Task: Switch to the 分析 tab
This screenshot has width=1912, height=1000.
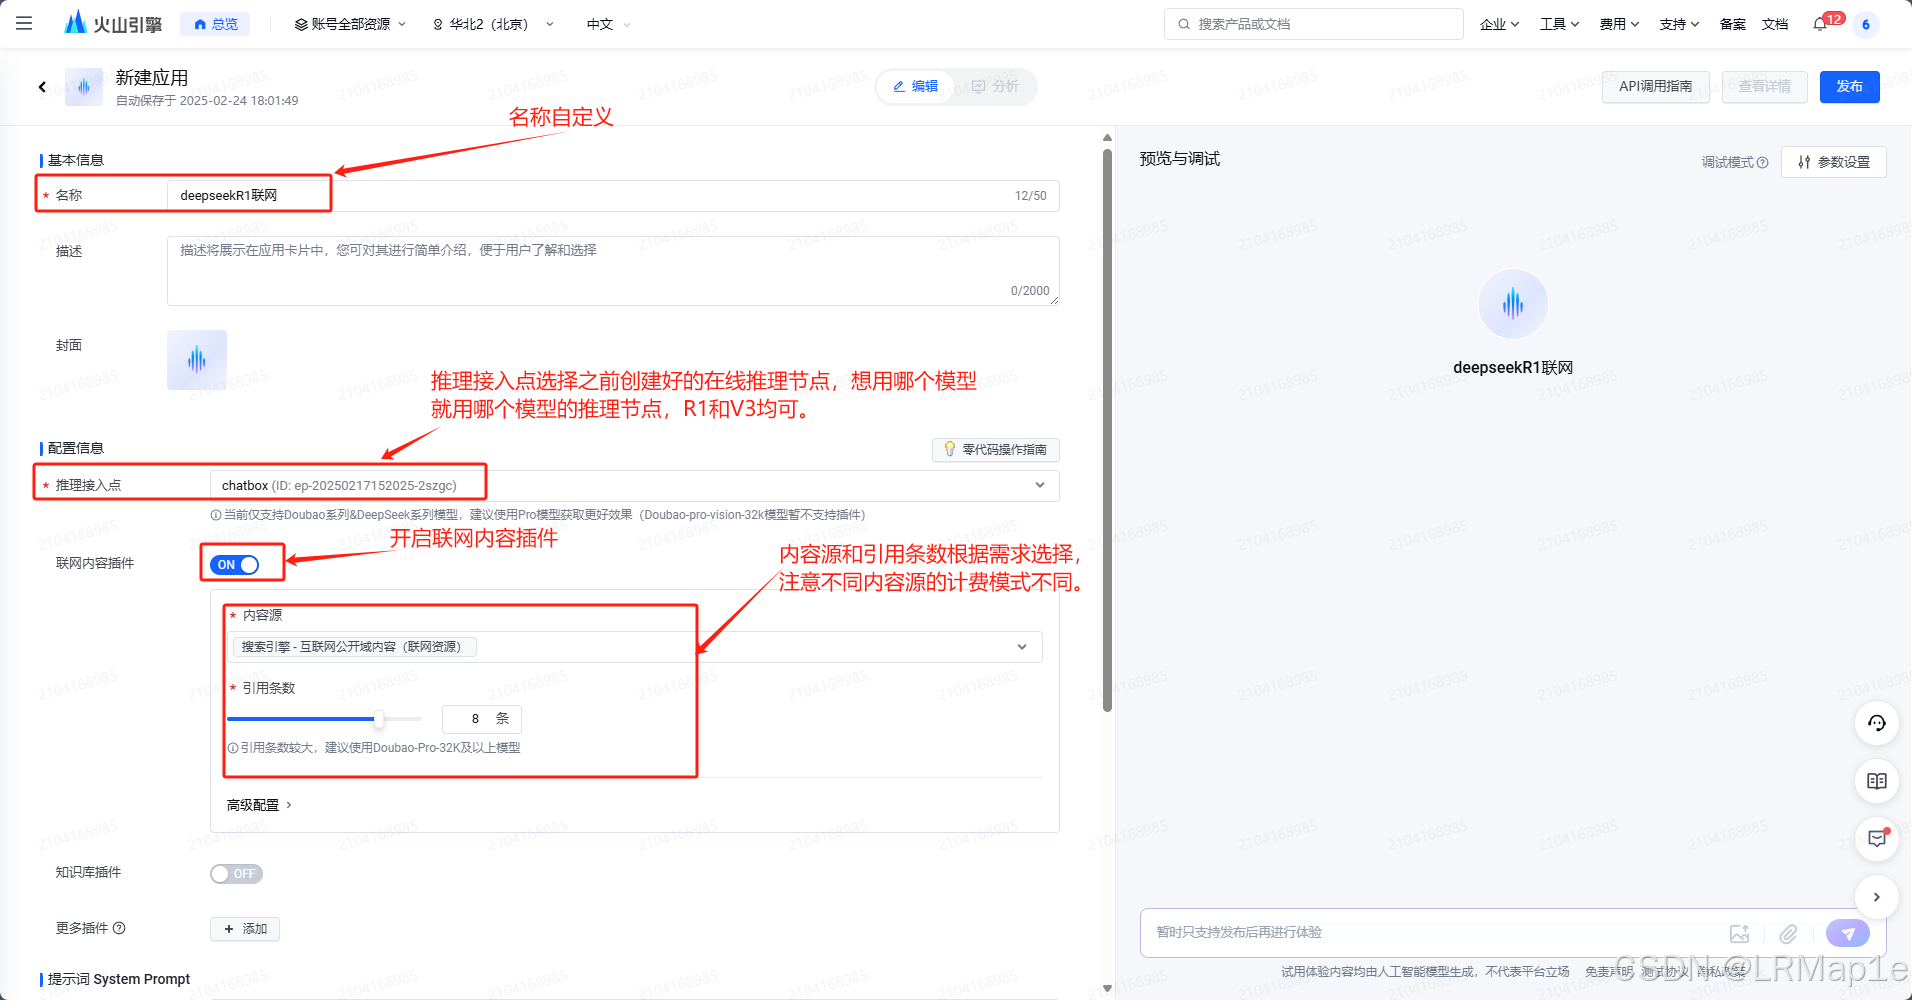Action: [x=995, y=87]
